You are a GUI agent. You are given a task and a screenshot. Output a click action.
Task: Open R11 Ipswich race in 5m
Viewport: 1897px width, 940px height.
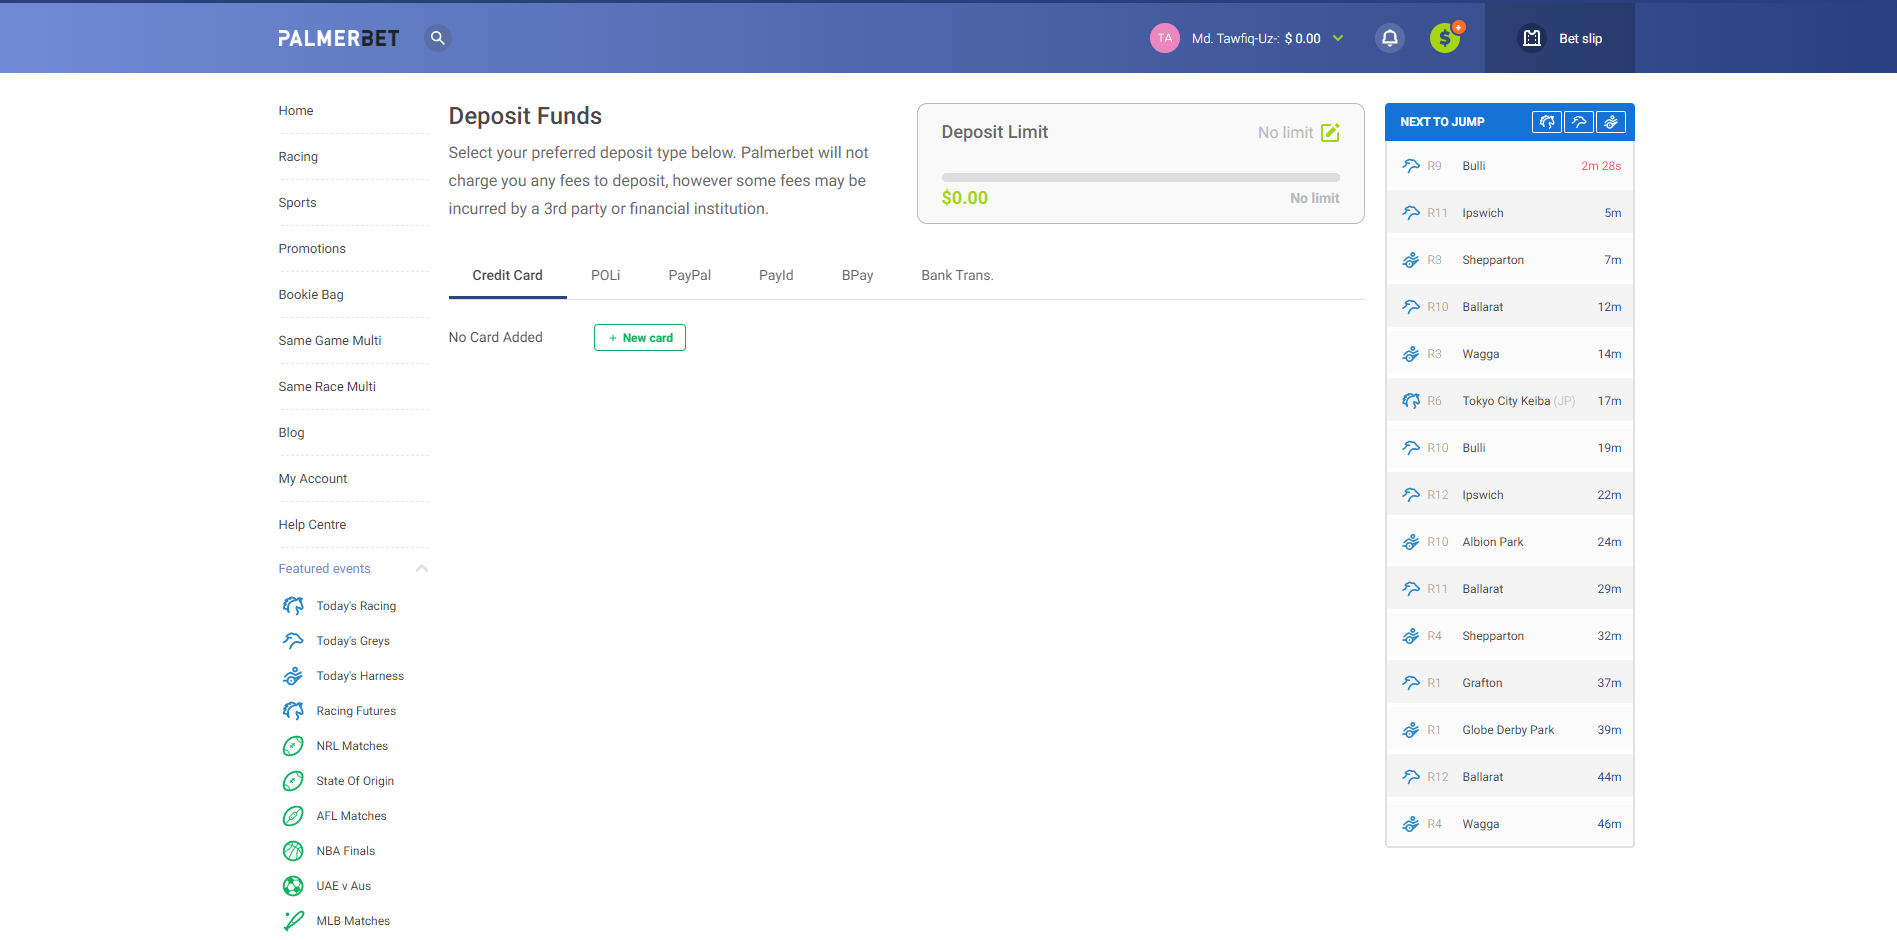point(1509,213)
